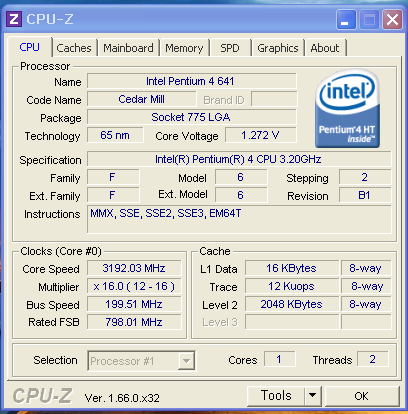Image resolution: width=408 pixels, height=414 pixels.
Task: Click the Multiplier value x 16.0
Action: point(134,286)
